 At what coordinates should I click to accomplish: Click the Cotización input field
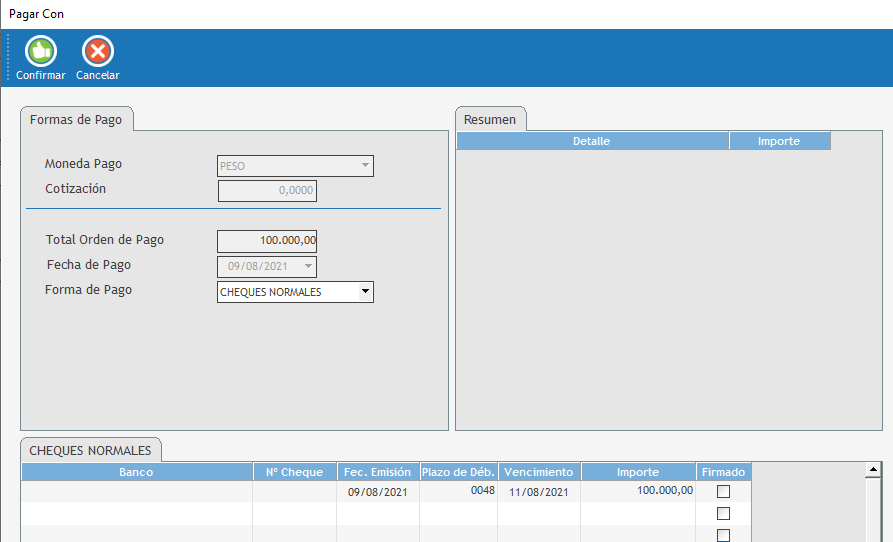(267, 191)
